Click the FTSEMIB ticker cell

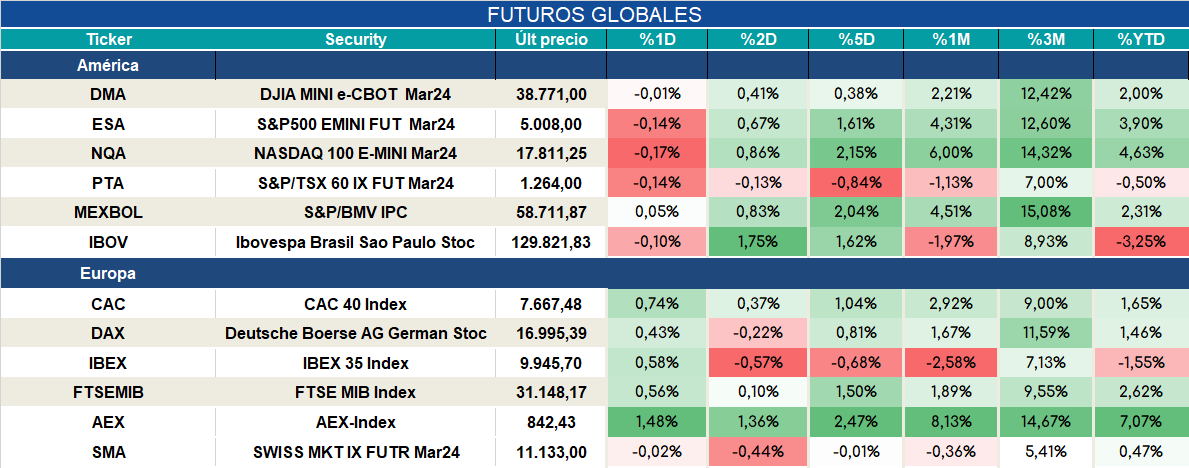click(108, 393)
